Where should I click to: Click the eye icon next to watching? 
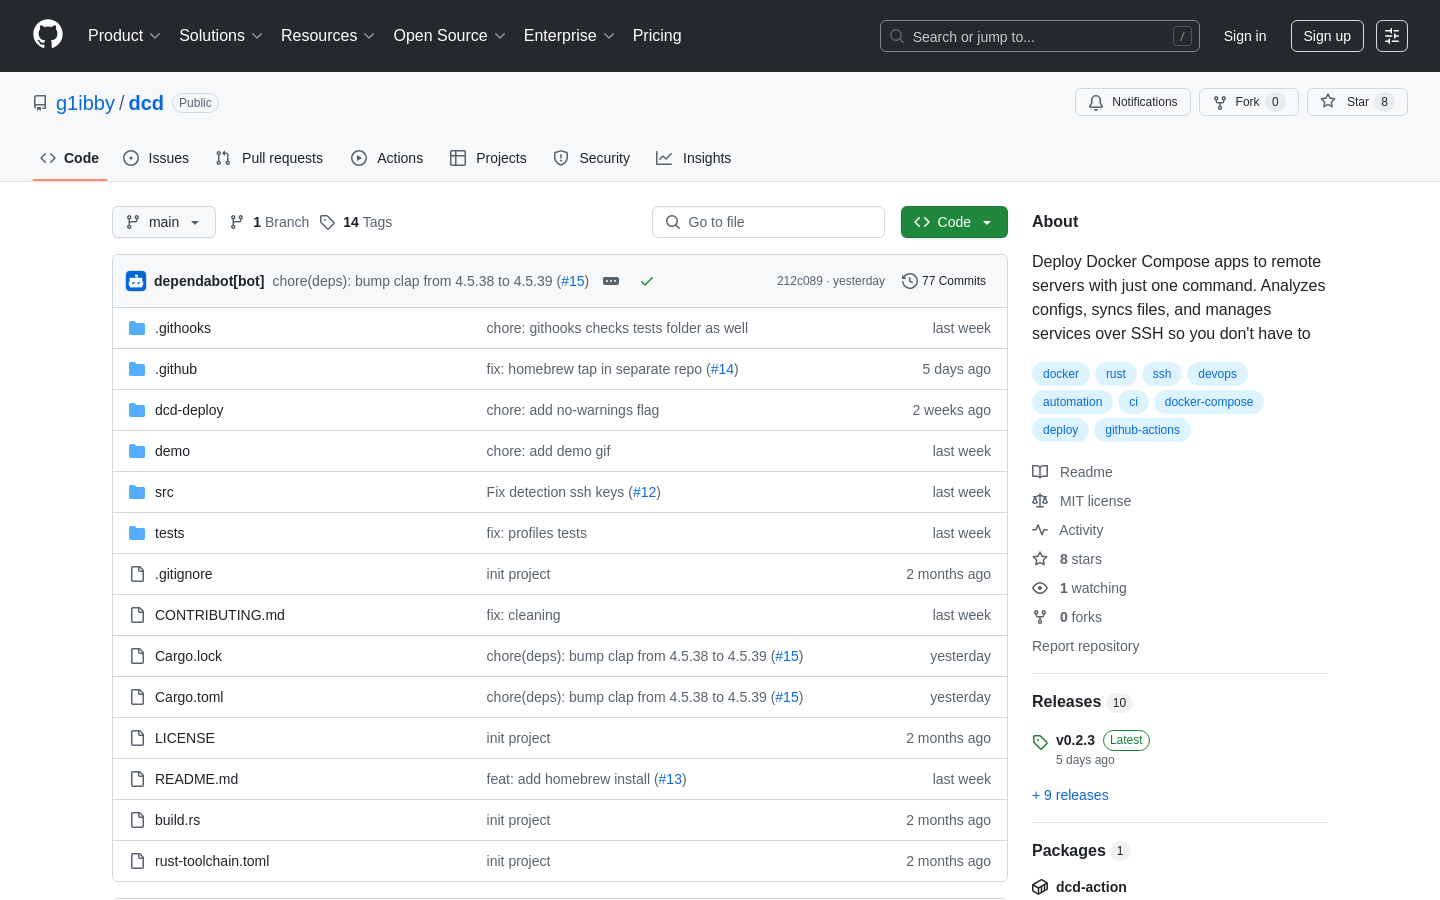tap(1040, 588)
